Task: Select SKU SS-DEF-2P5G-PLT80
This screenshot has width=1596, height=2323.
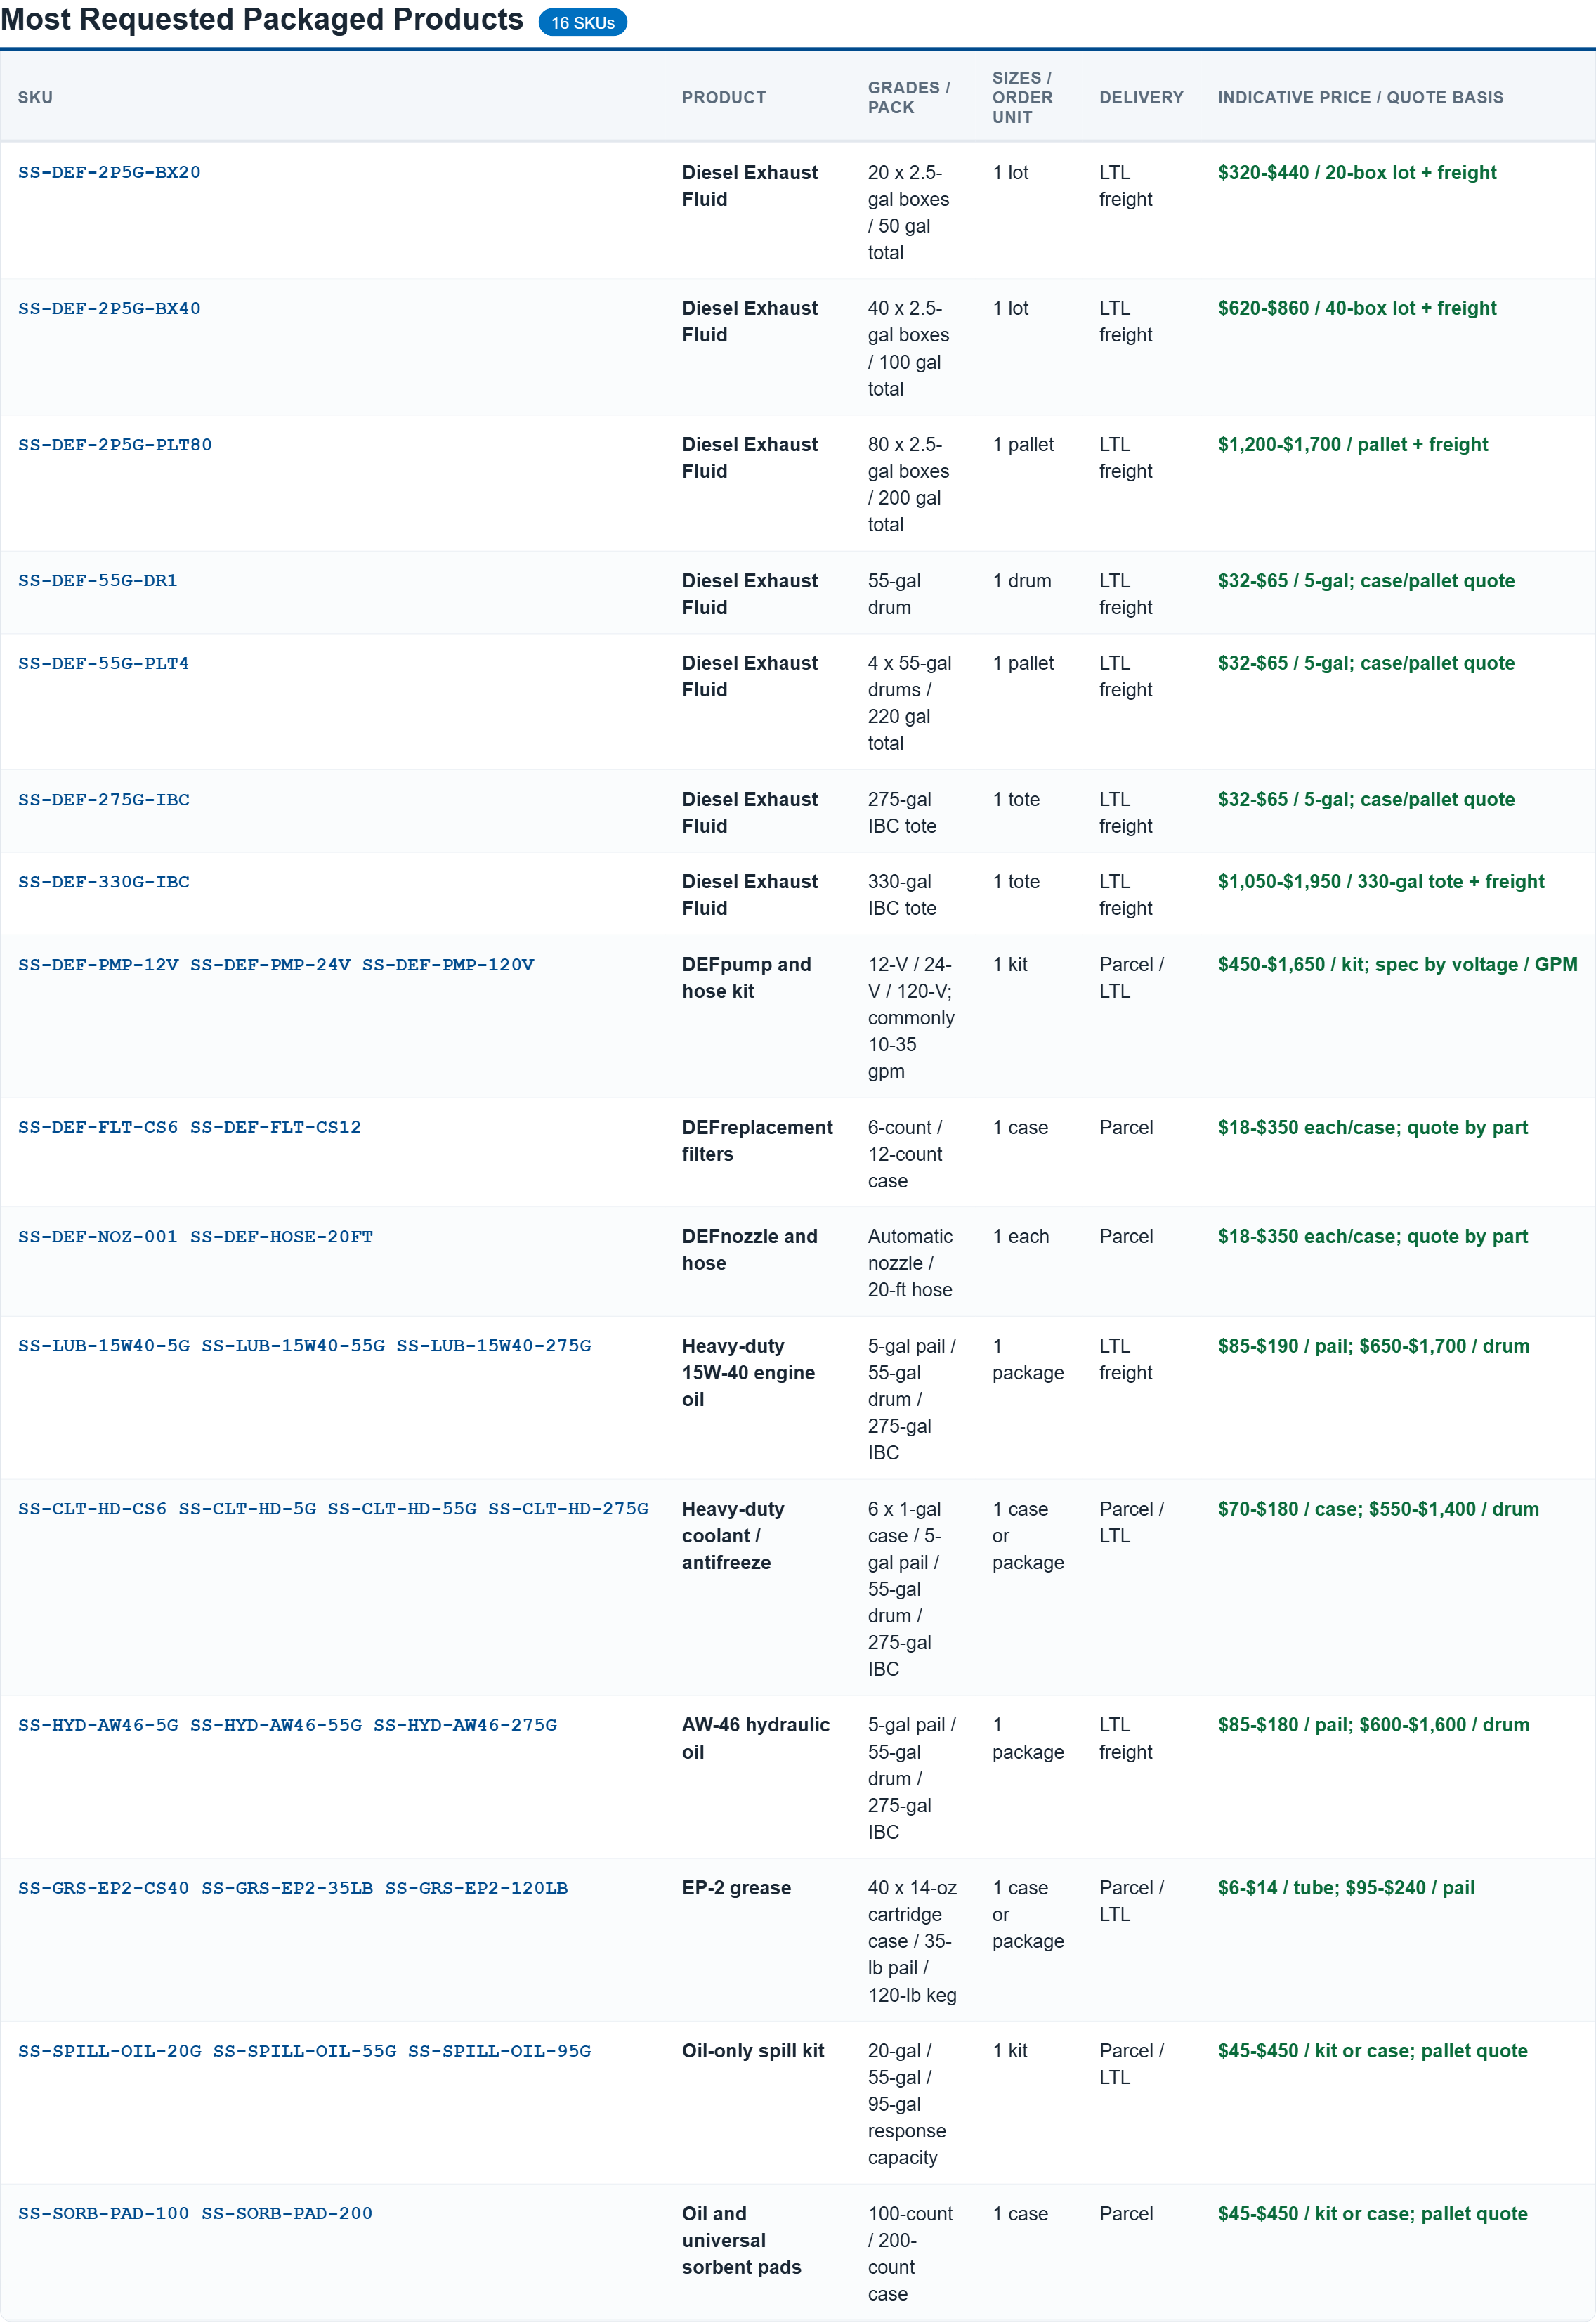Action: coord(115,444)
